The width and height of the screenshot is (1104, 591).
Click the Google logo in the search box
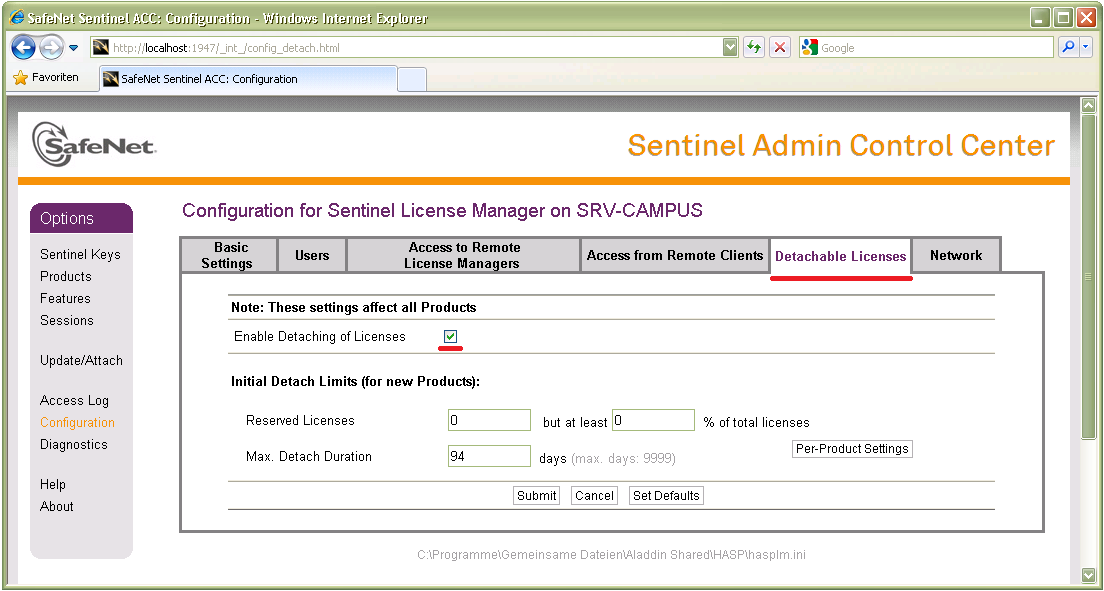(x=810, y=48)
